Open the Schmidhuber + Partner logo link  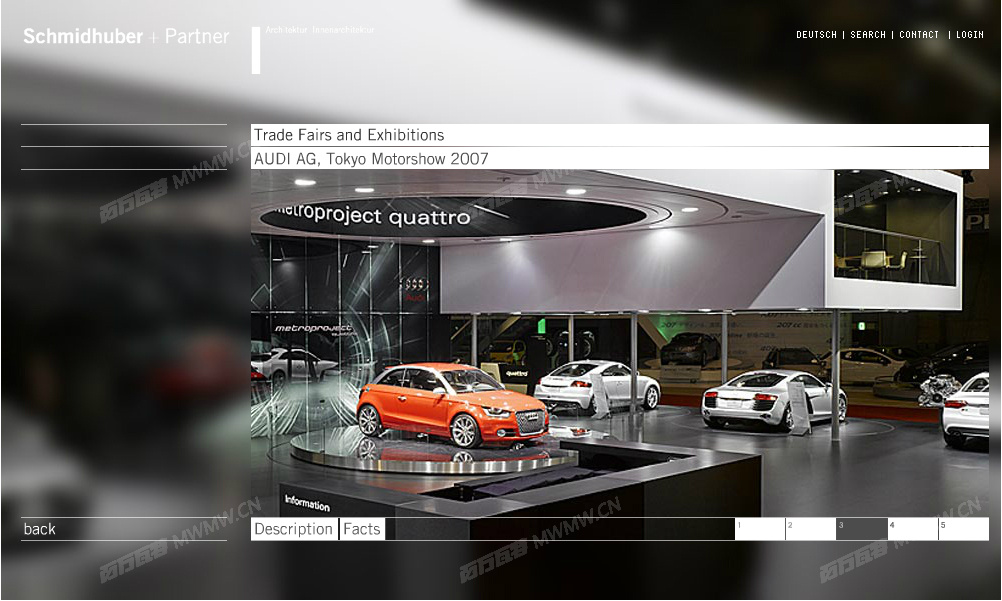click(x=126, y=36)
